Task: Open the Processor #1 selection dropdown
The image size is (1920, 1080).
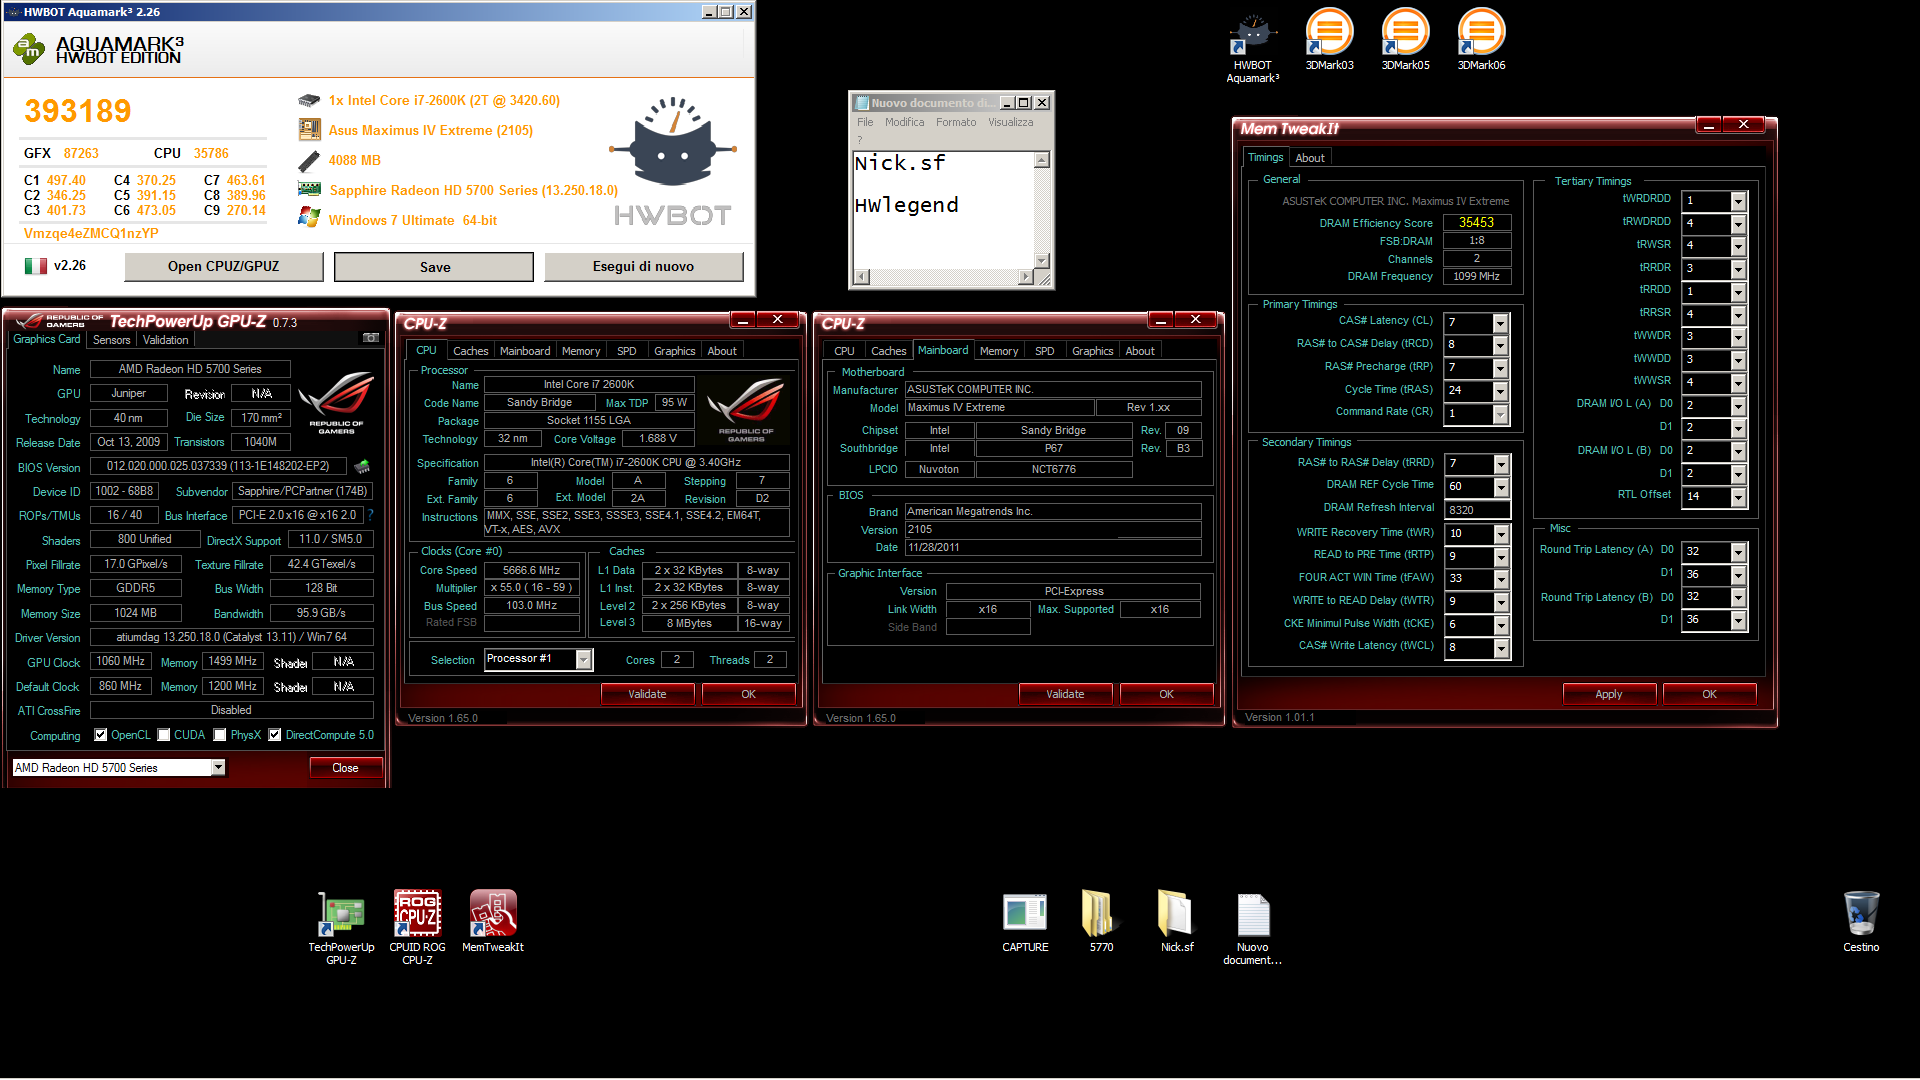Action: click(x=584, y=659)
